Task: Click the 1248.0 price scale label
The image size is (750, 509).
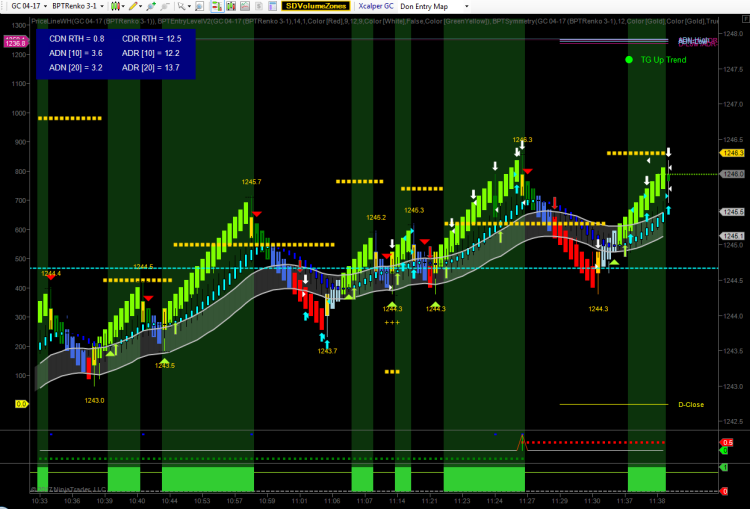Action: pyautogui.click(x=732, y=33)
